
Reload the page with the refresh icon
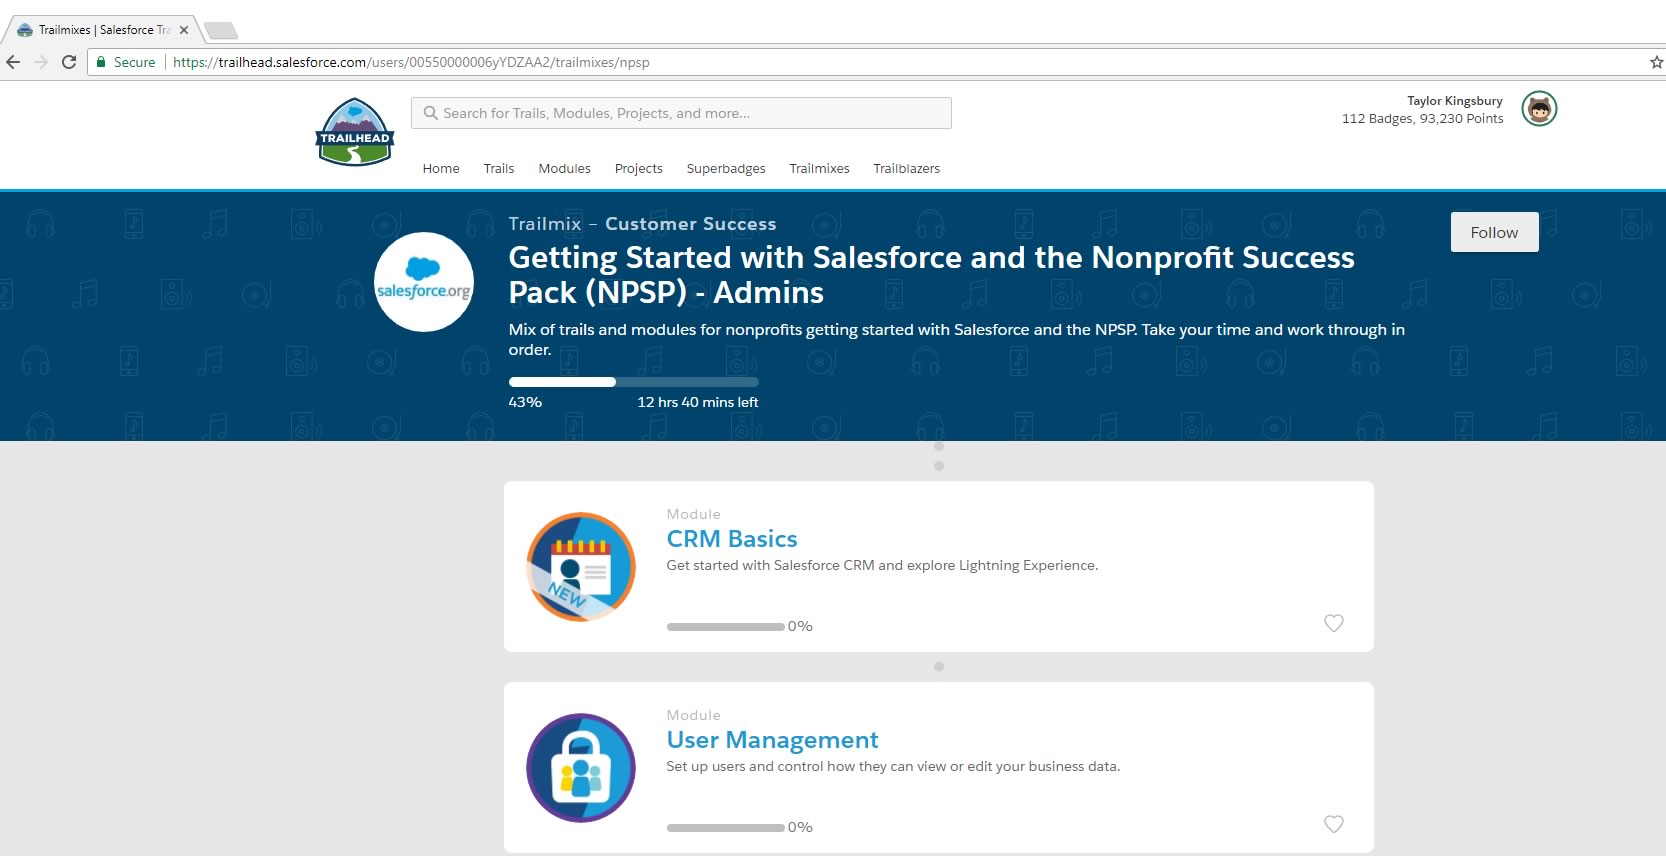[x=69, y=62]
